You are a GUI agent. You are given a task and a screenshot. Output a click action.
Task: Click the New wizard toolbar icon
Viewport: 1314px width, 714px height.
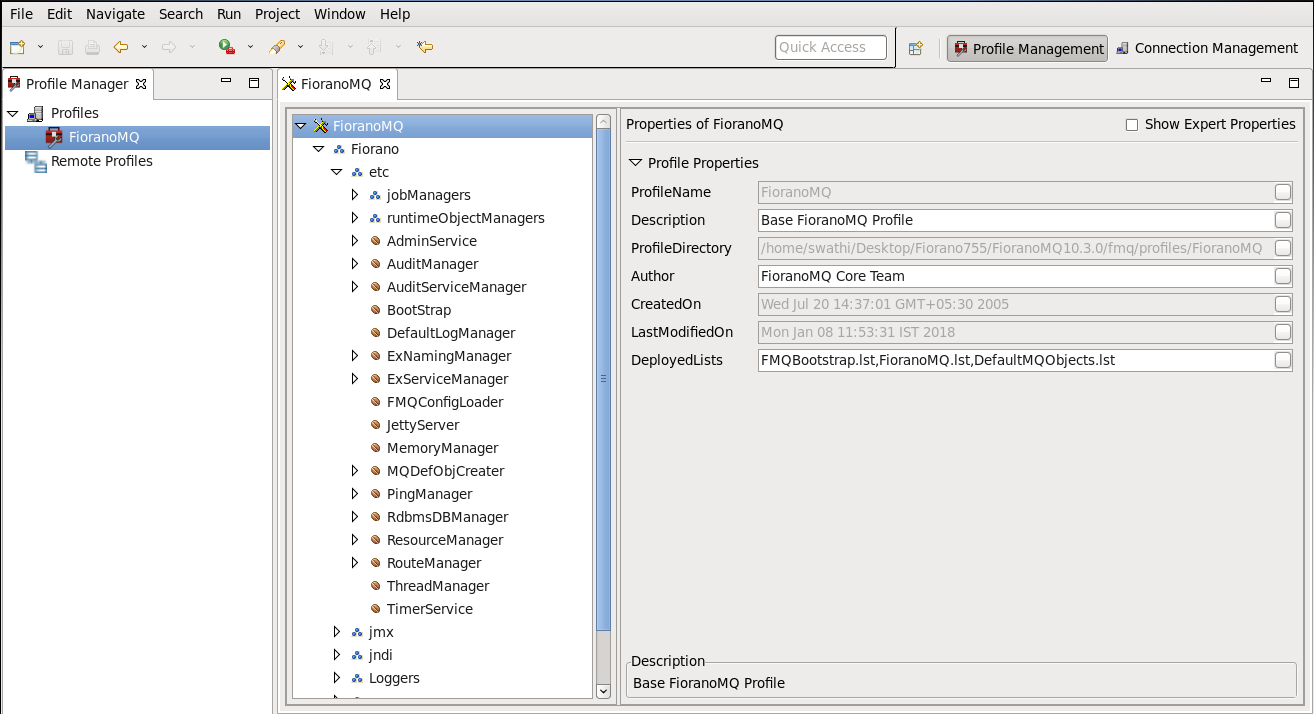click(17, 47)
